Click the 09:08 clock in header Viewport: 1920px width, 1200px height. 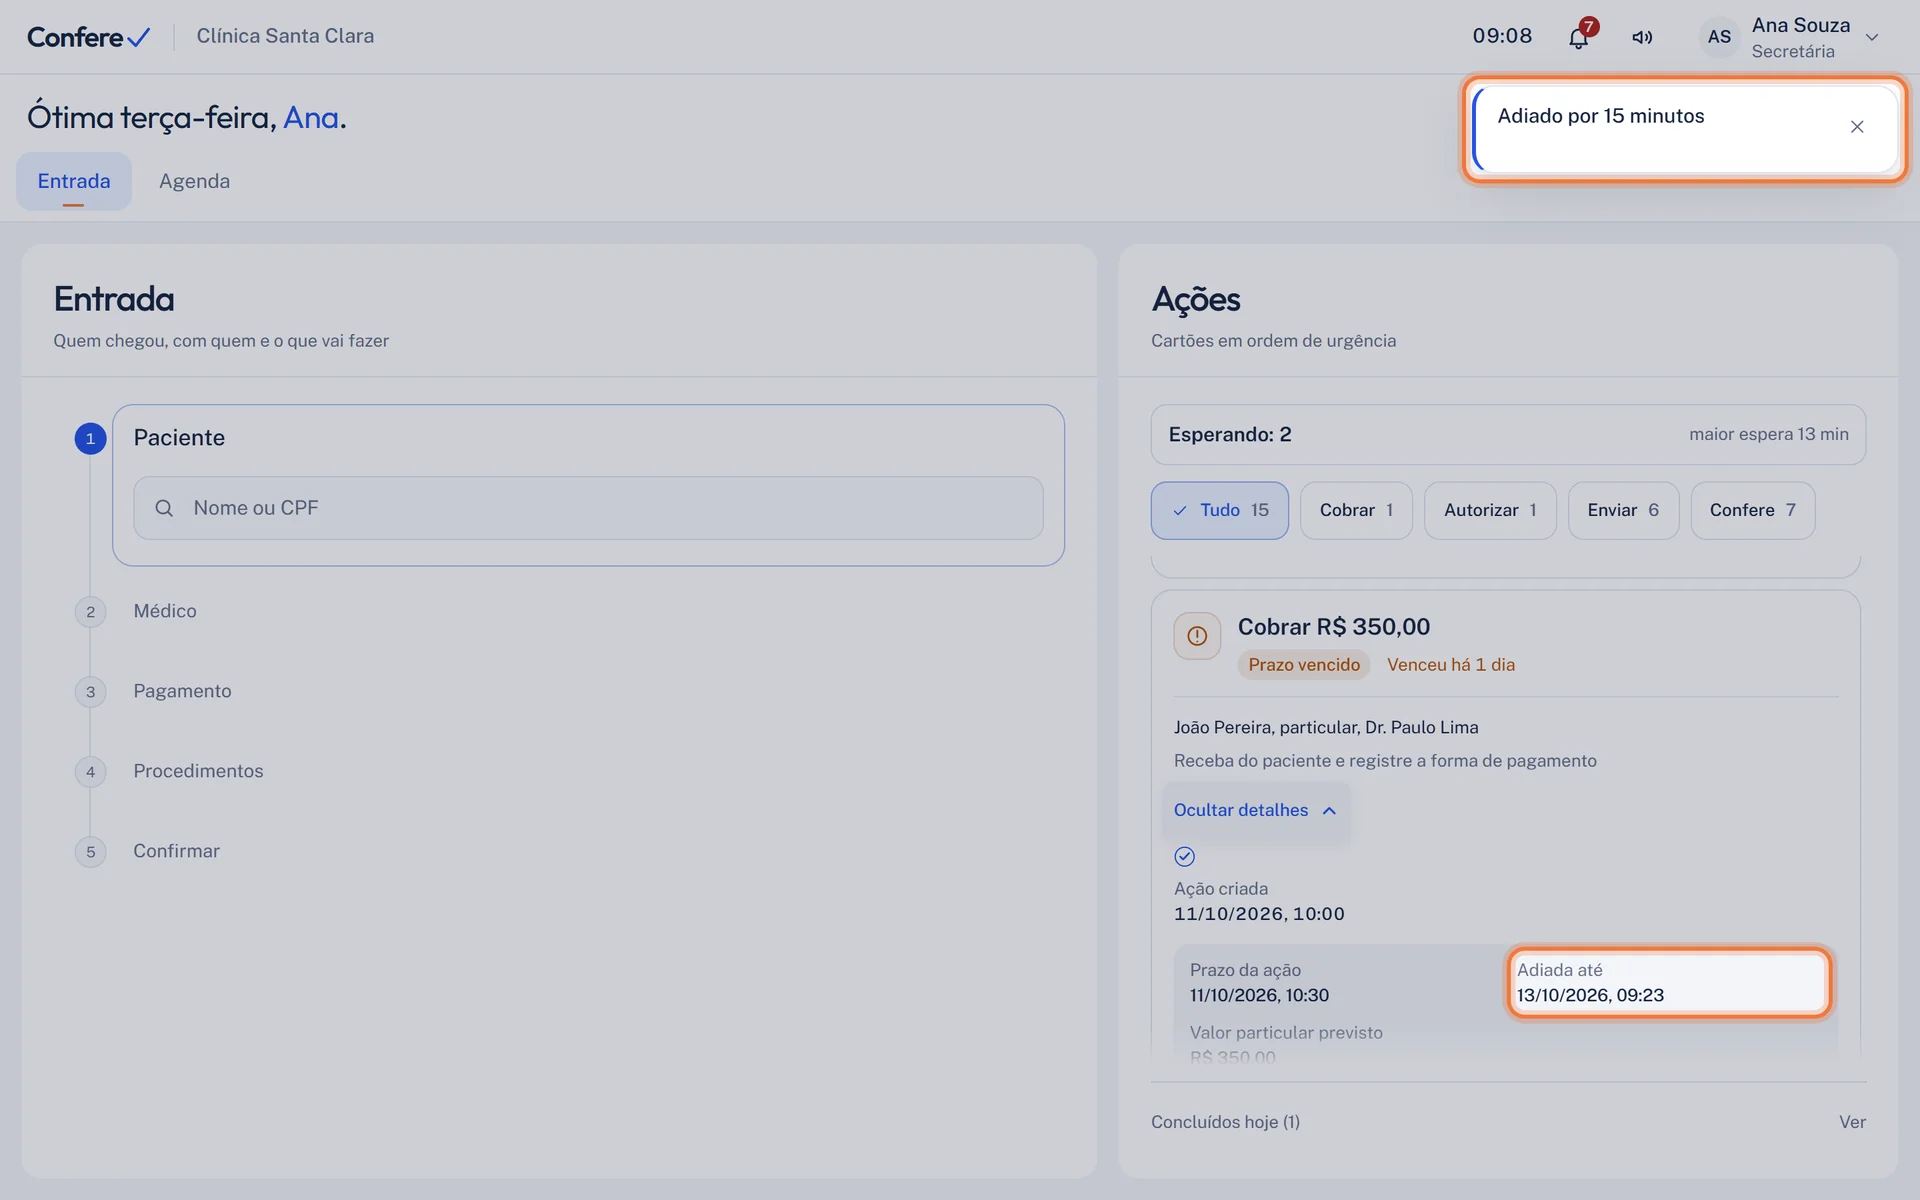click(x=1502, y=36)
